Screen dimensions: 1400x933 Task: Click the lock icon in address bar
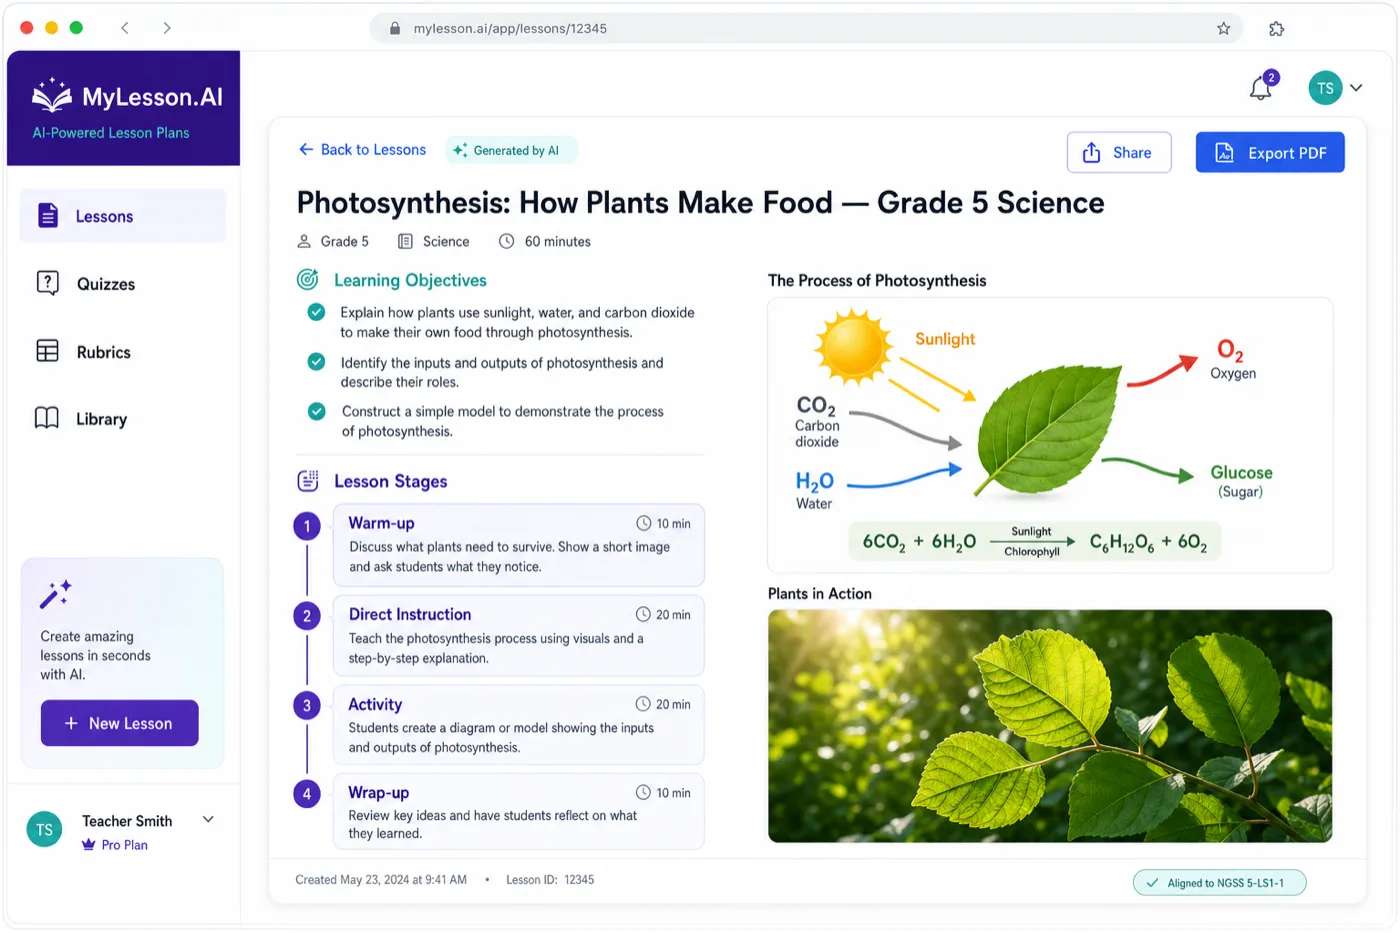(395, 28)
